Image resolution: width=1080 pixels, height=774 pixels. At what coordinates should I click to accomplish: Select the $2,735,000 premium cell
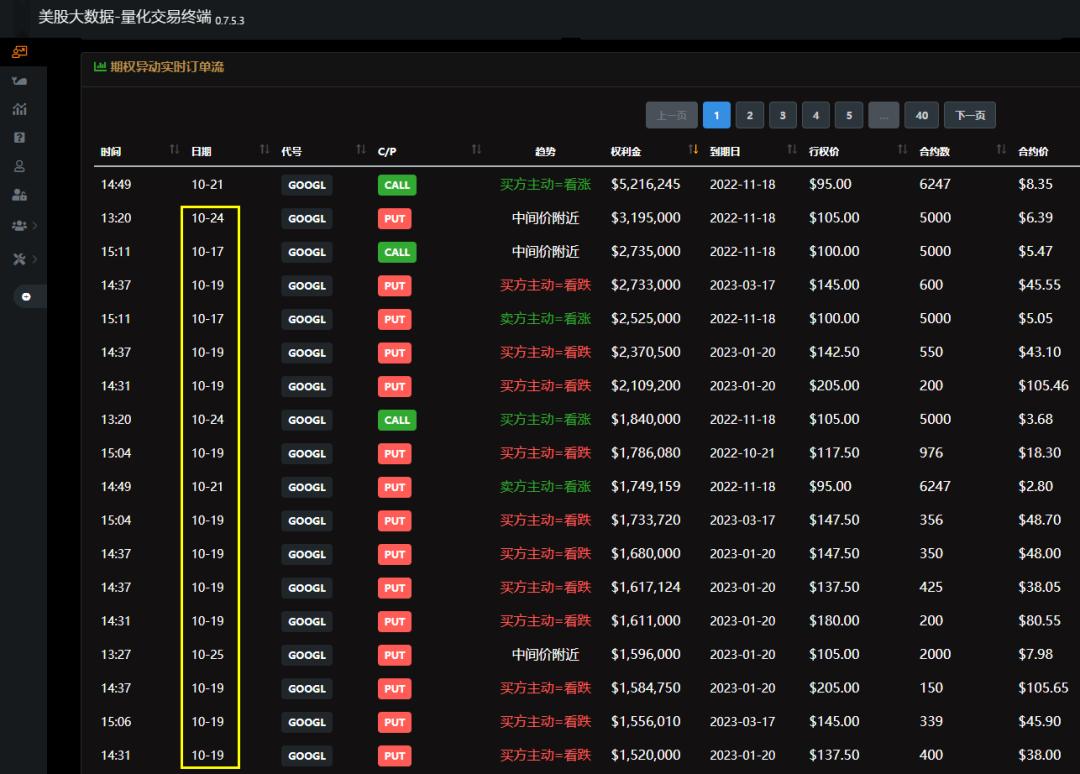coord(645,251)
